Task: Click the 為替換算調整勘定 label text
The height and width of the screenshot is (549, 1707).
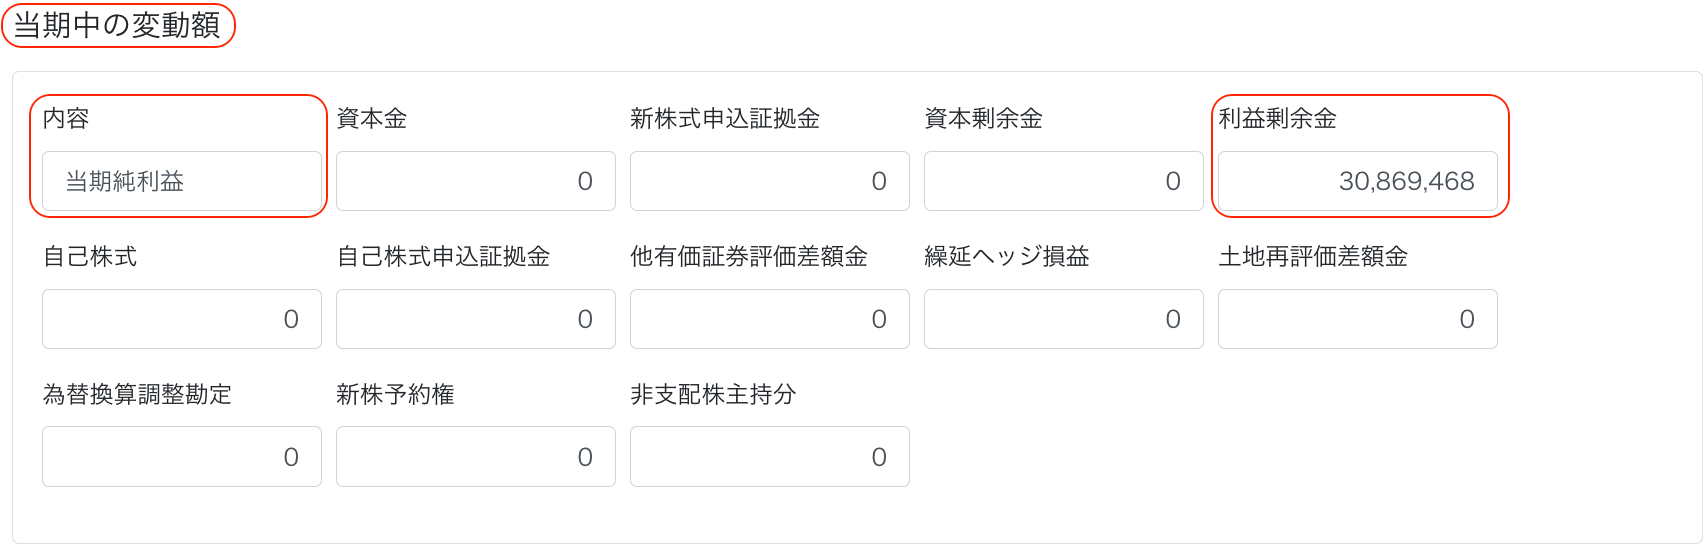Action: [137, 394]
